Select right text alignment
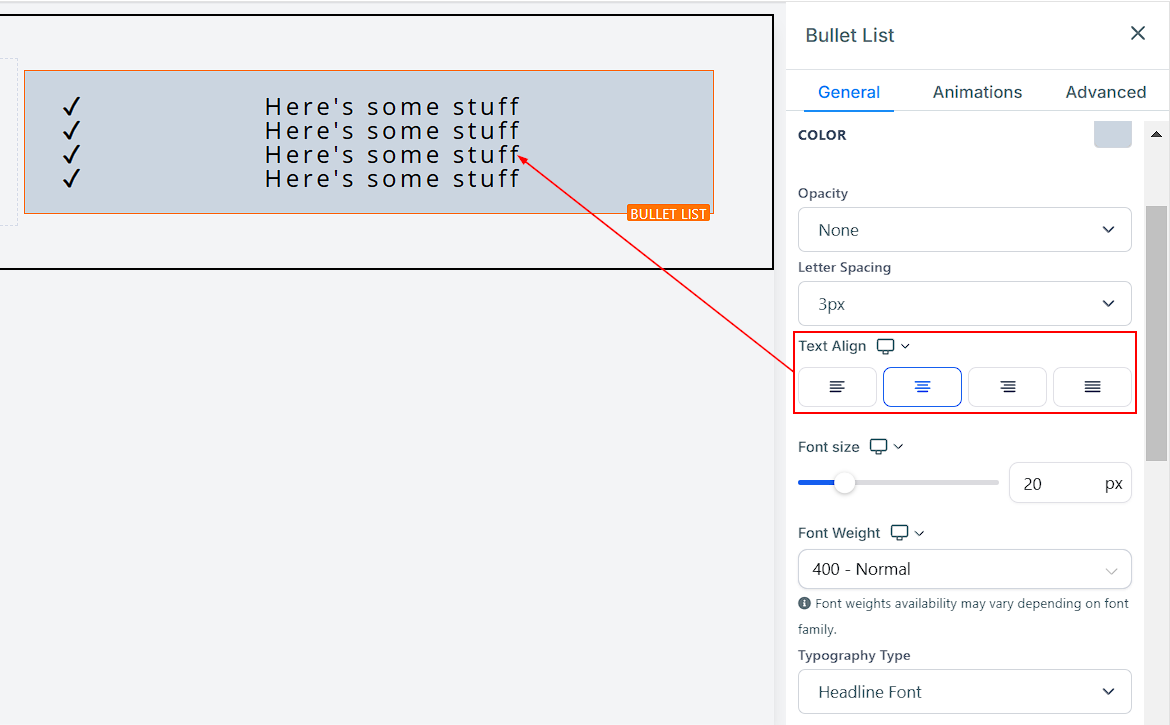This screenshot has height=725, width=1170. coord(1007,387)
